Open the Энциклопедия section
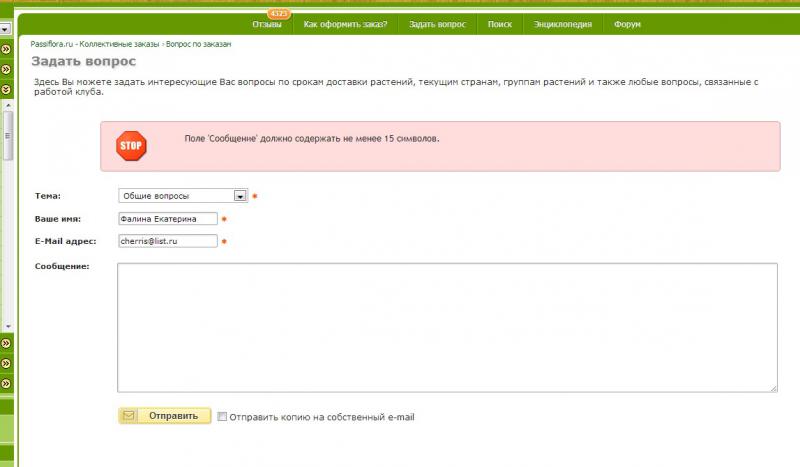This screenshot has width=800, height=467. point(562,24)
